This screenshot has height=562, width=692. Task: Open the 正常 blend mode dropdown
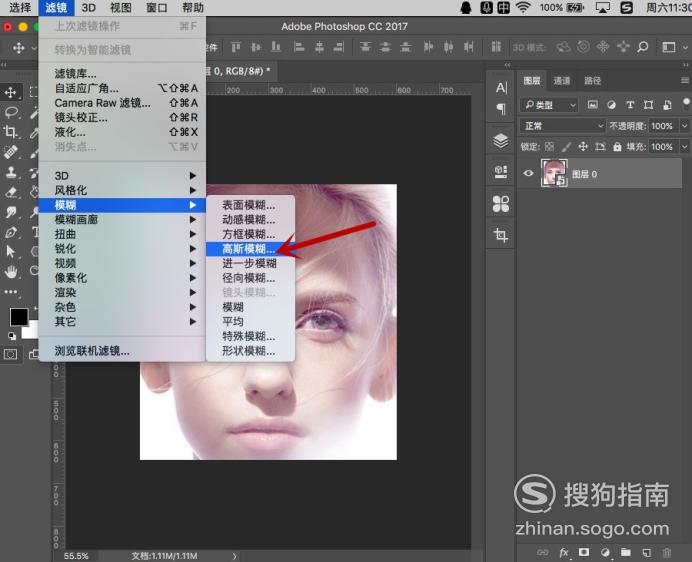(x=562, y=126)
